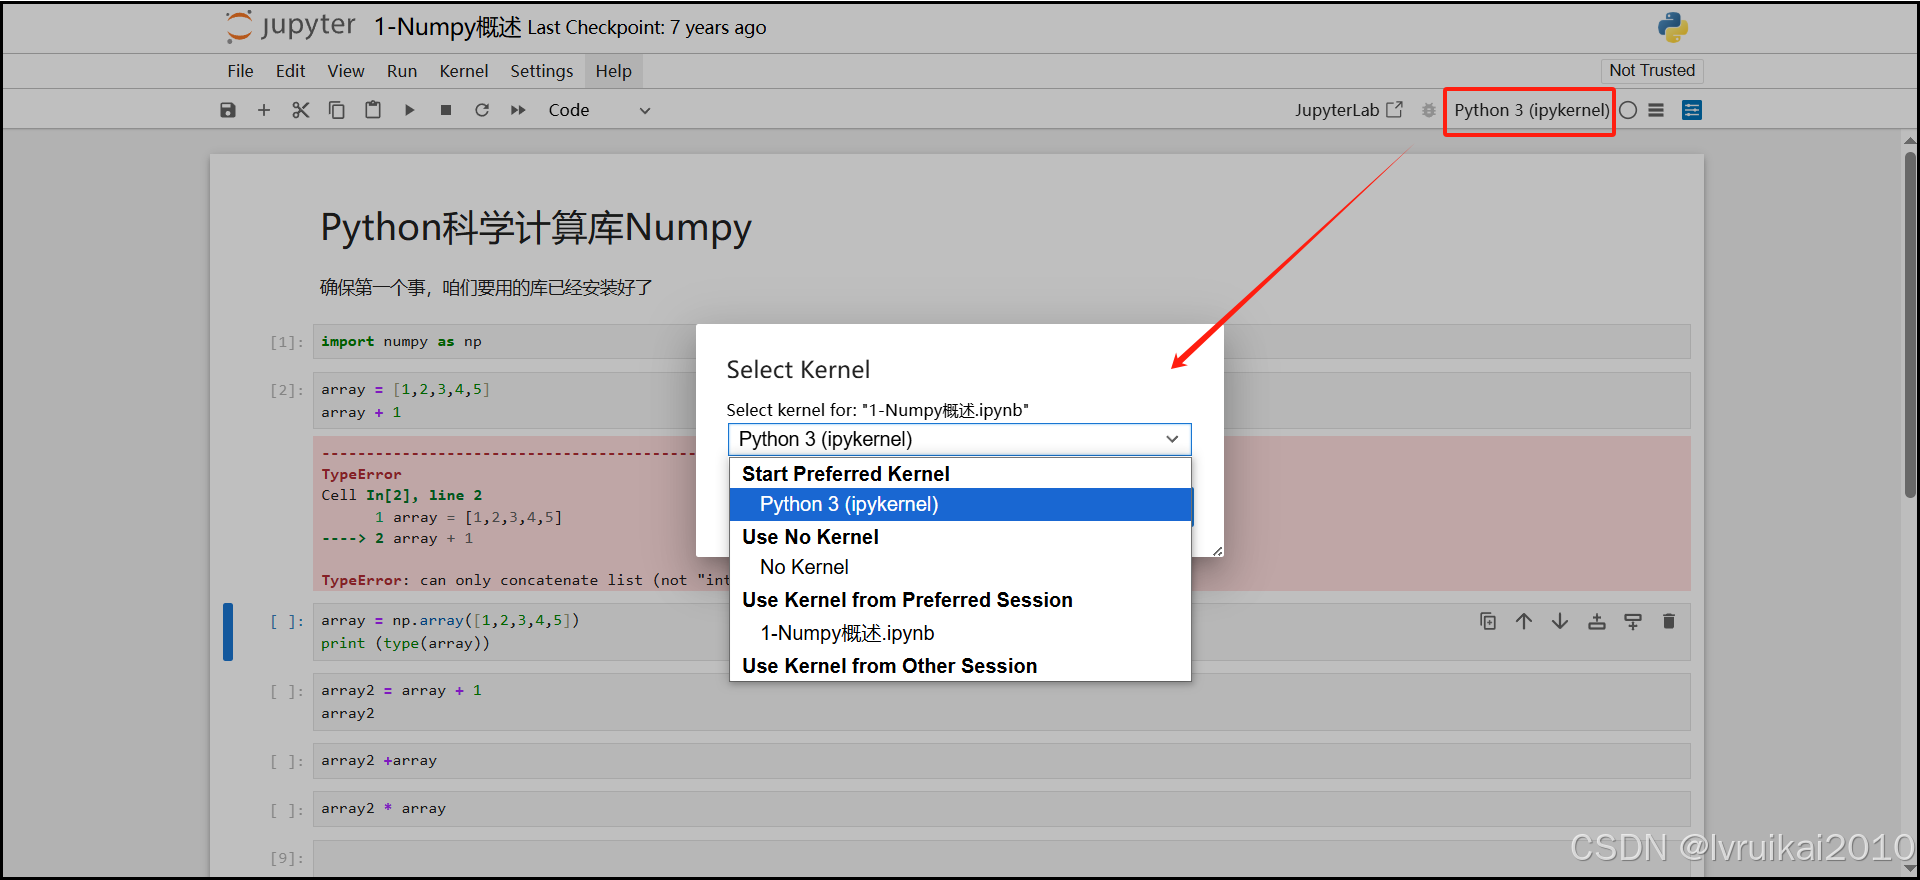
Task: Choose No Kernel option
Action: pyautogui.click(x=960, y=567)
